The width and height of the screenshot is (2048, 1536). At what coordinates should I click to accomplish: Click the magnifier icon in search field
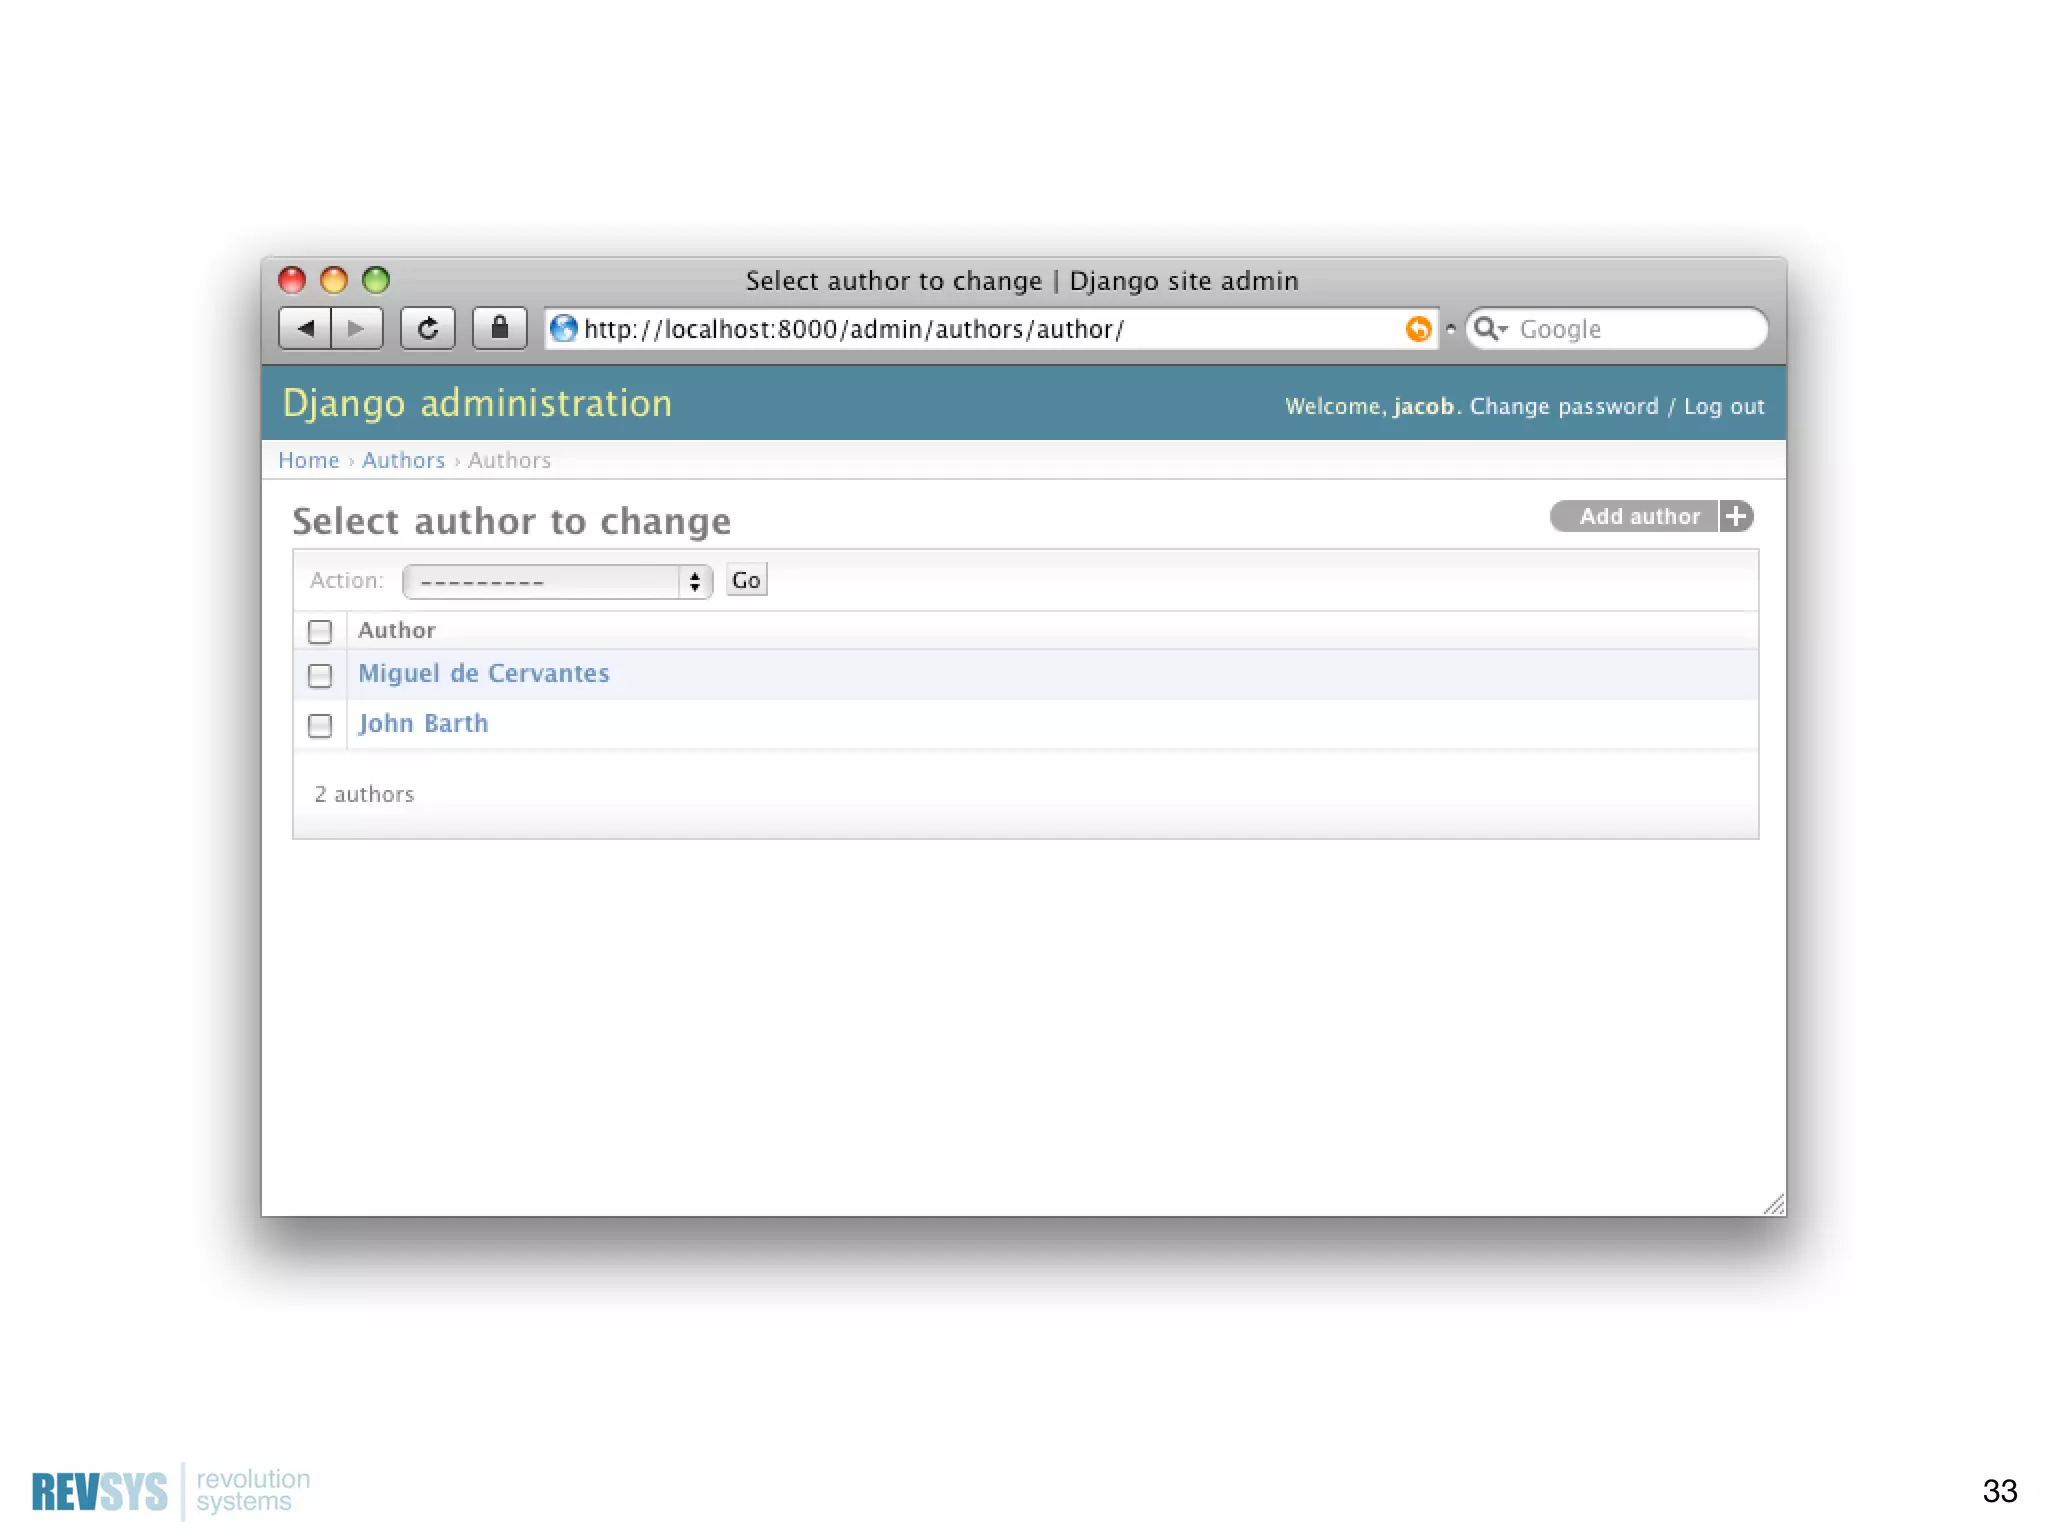click(x=1486, y=328)
